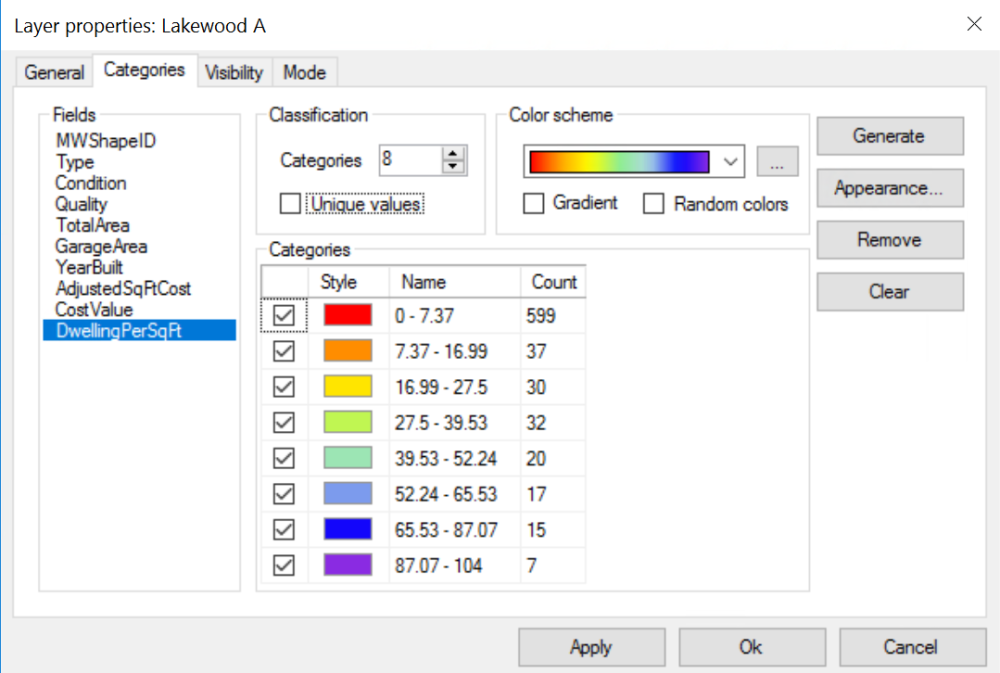The width and height of the screenshot is (1000, 673).
Task: Open the Appearance settings
Action: pyautogui.click(x=889, y=188)
